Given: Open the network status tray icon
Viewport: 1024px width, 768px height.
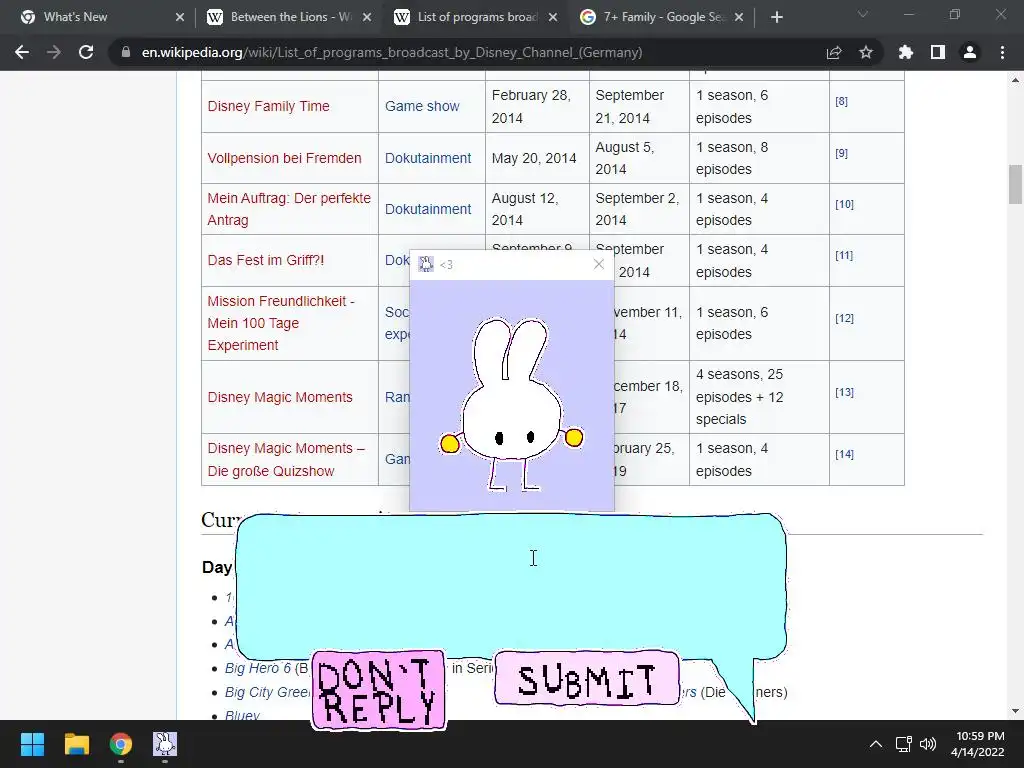Looking at the screenshot, I should pos(903,744).
